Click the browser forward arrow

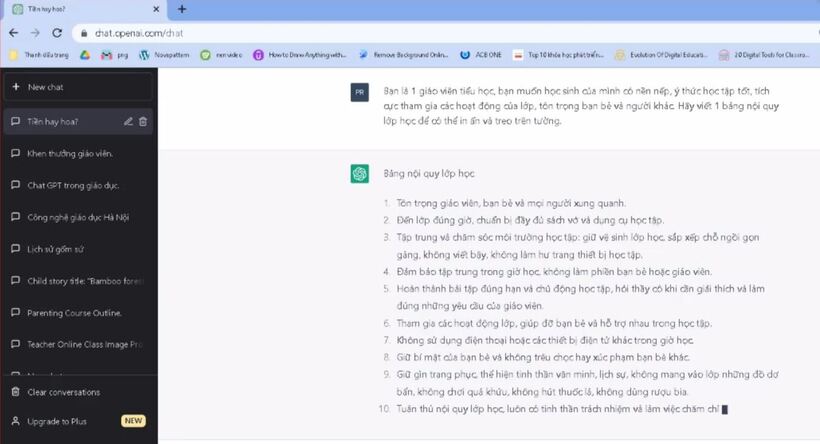tap(36, 32)
